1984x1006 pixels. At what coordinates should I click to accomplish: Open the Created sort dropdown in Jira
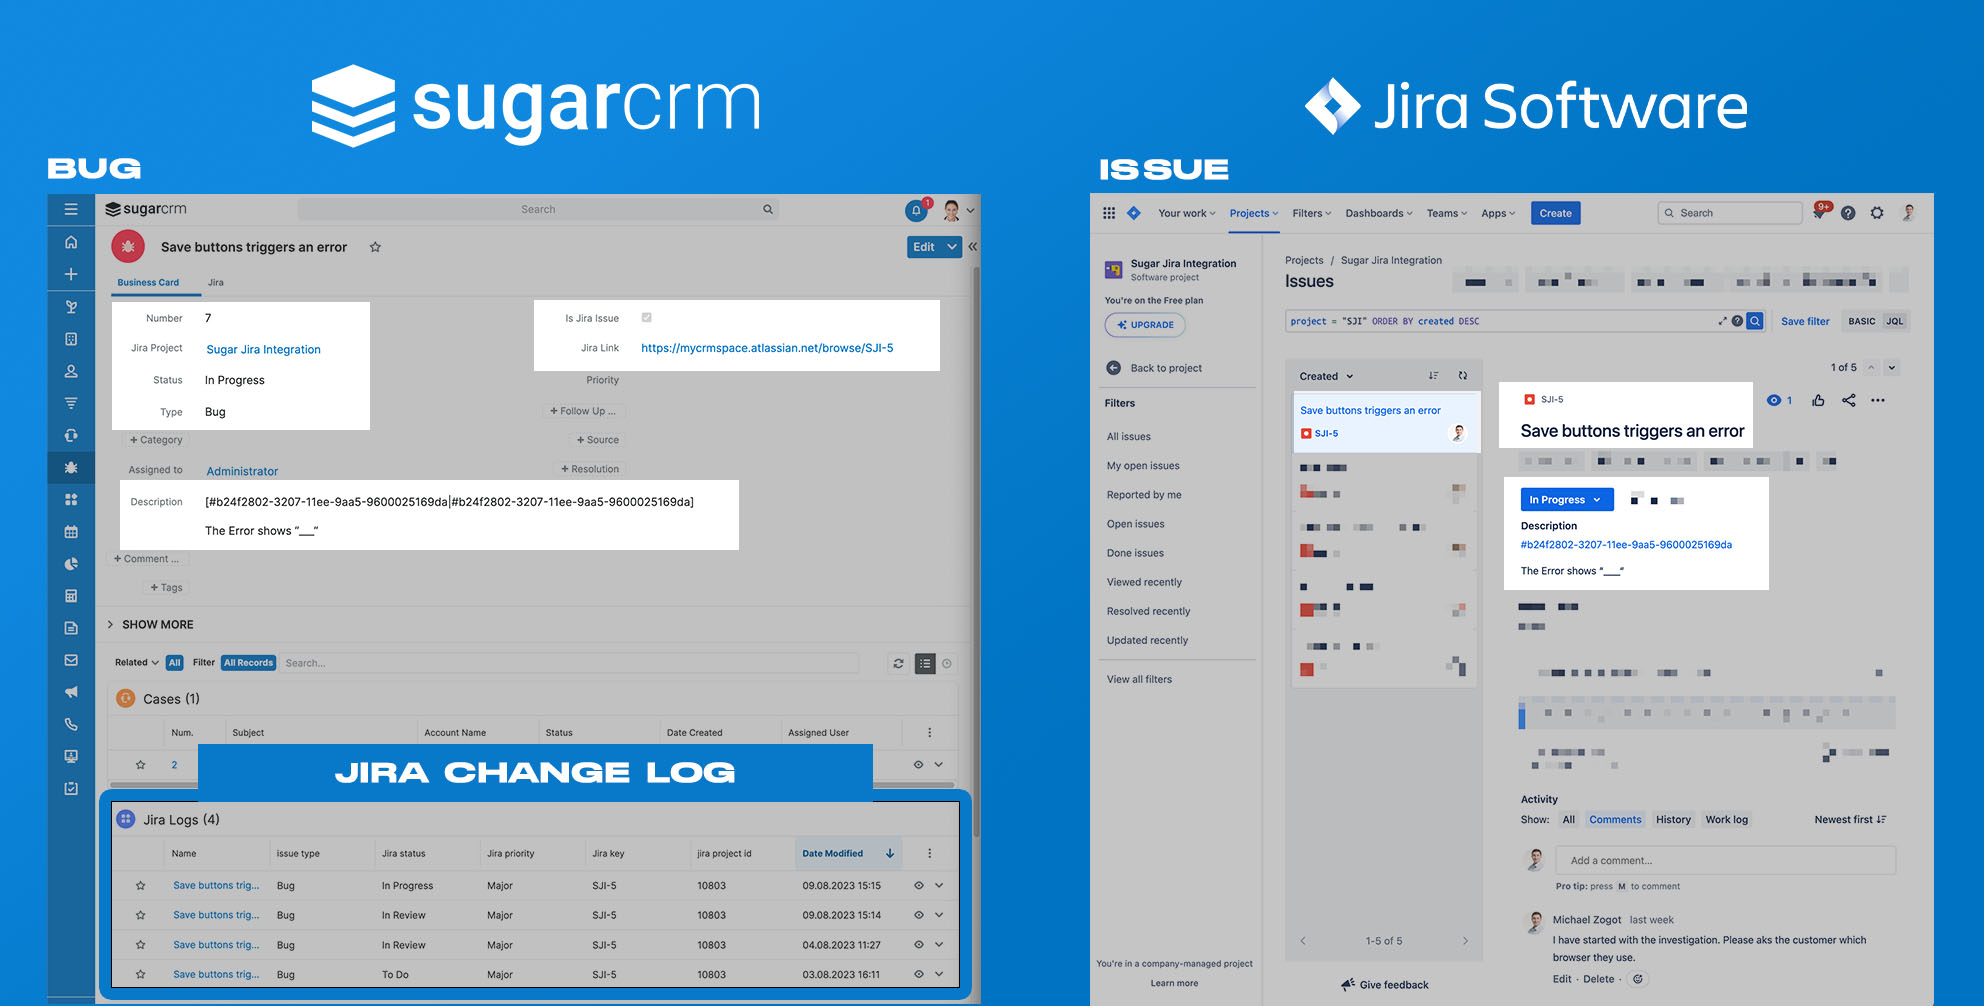[x=1326, y=376]
